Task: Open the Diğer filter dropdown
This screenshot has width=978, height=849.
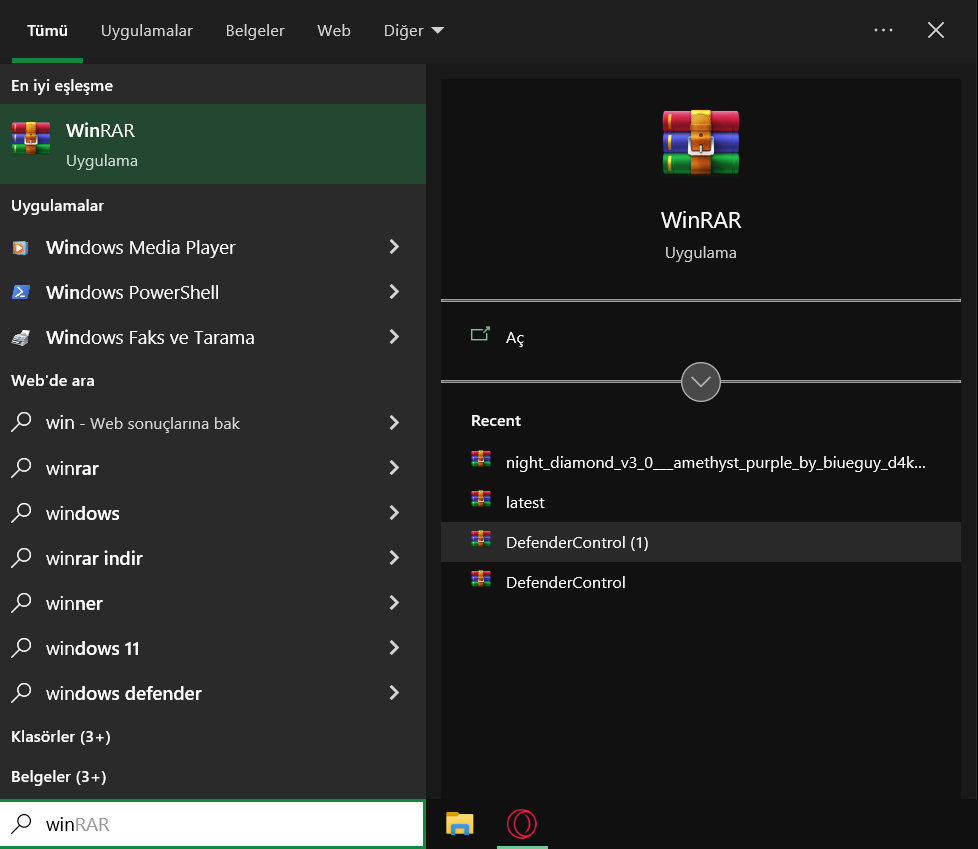Action: (414, 31)
